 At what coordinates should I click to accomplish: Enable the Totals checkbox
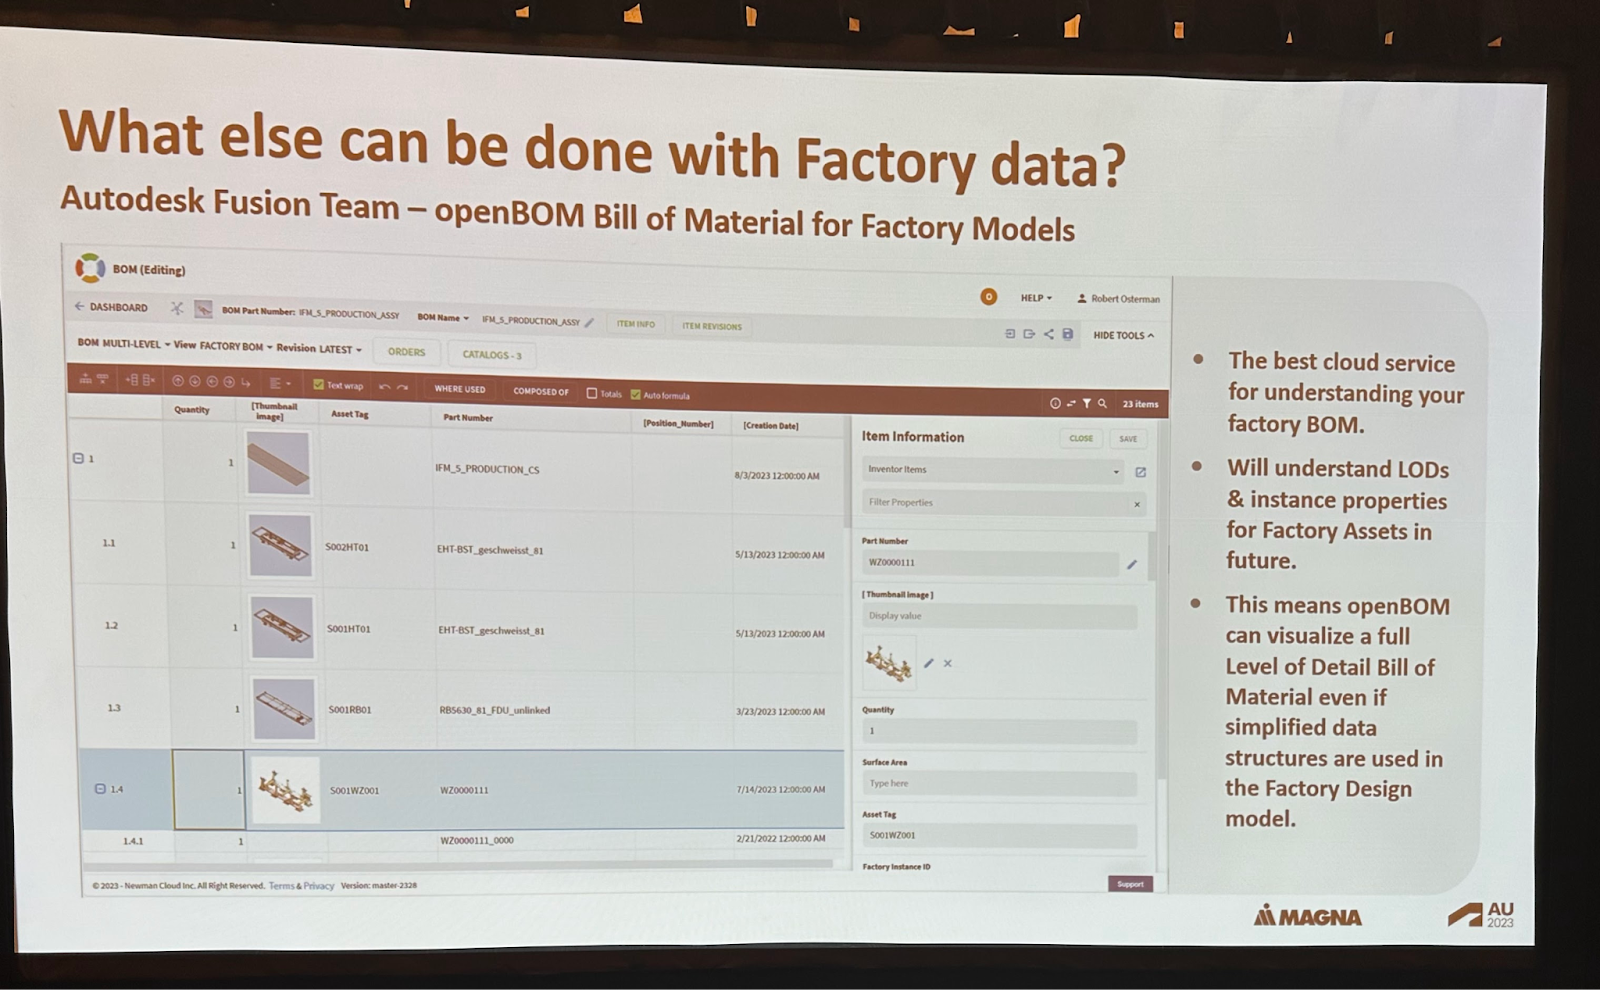[592, 393]
